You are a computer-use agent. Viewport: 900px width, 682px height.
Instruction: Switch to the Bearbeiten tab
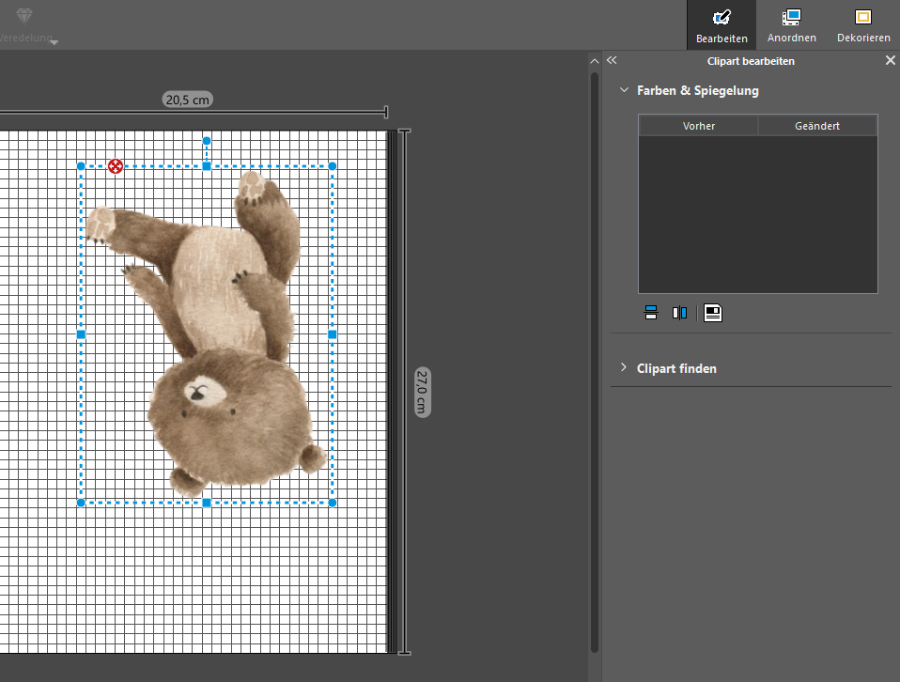721,26
